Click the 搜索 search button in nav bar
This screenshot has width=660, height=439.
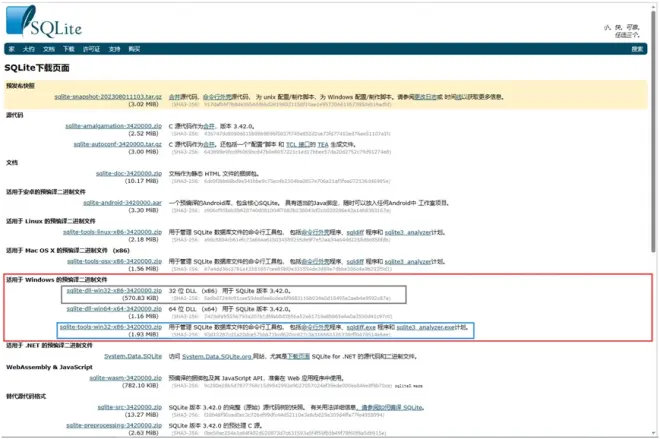[x=637, y=49]
